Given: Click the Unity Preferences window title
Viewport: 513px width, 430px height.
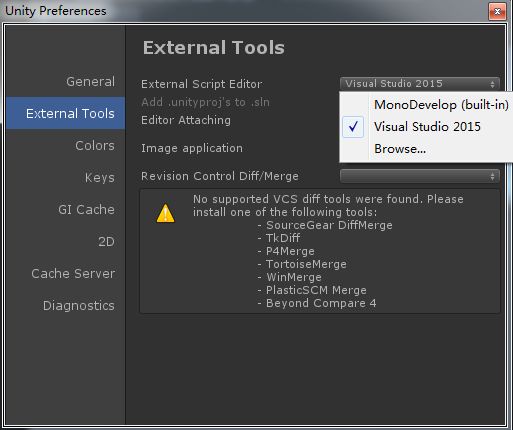Looking at the screenshot, I should [56, 11].
